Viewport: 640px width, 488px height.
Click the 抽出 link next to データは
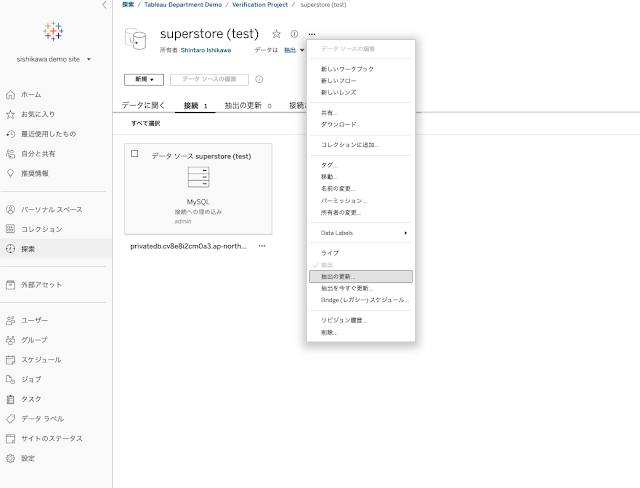[290, 50]
